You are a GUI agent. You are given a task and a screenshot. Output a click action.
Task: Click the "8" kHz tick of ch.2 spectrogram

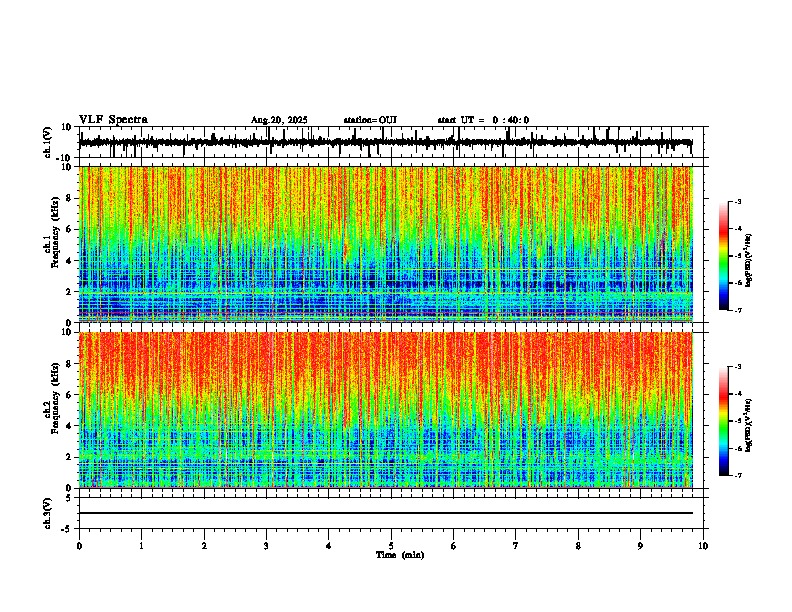(70, 364)
